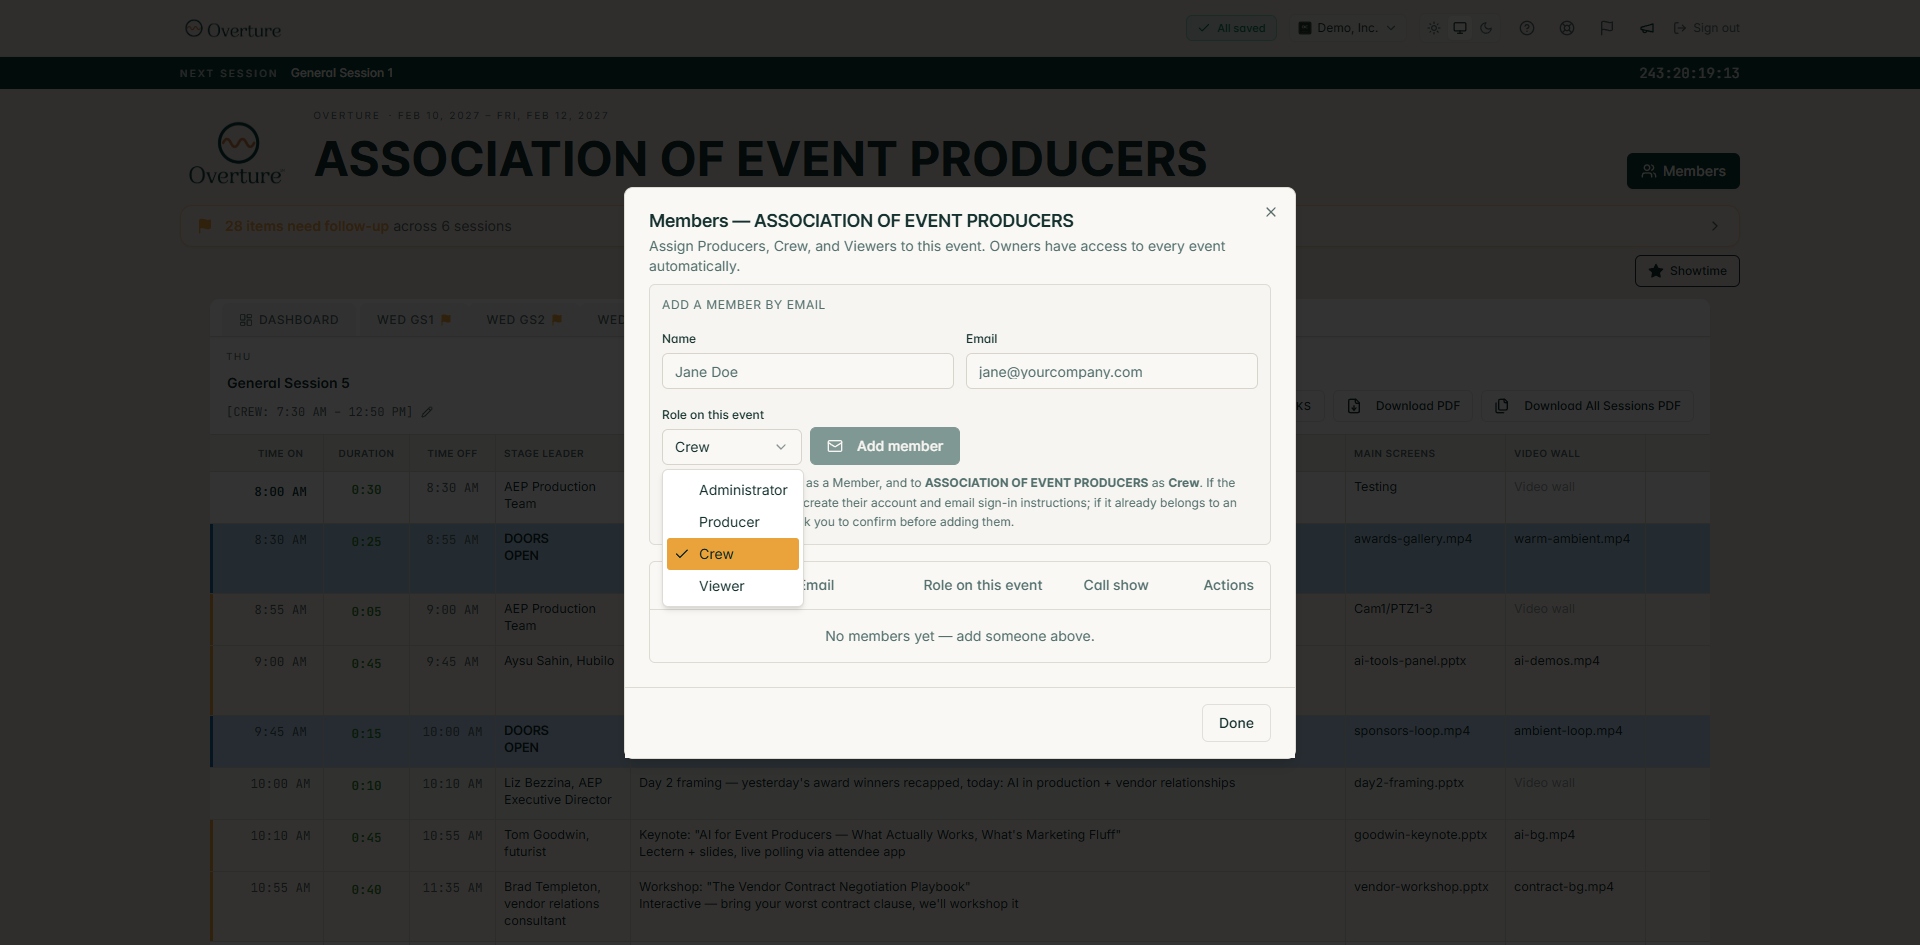Select Crew role option
The height and width of the screenshot is (945, 1920).
click(x=733, y=554)
